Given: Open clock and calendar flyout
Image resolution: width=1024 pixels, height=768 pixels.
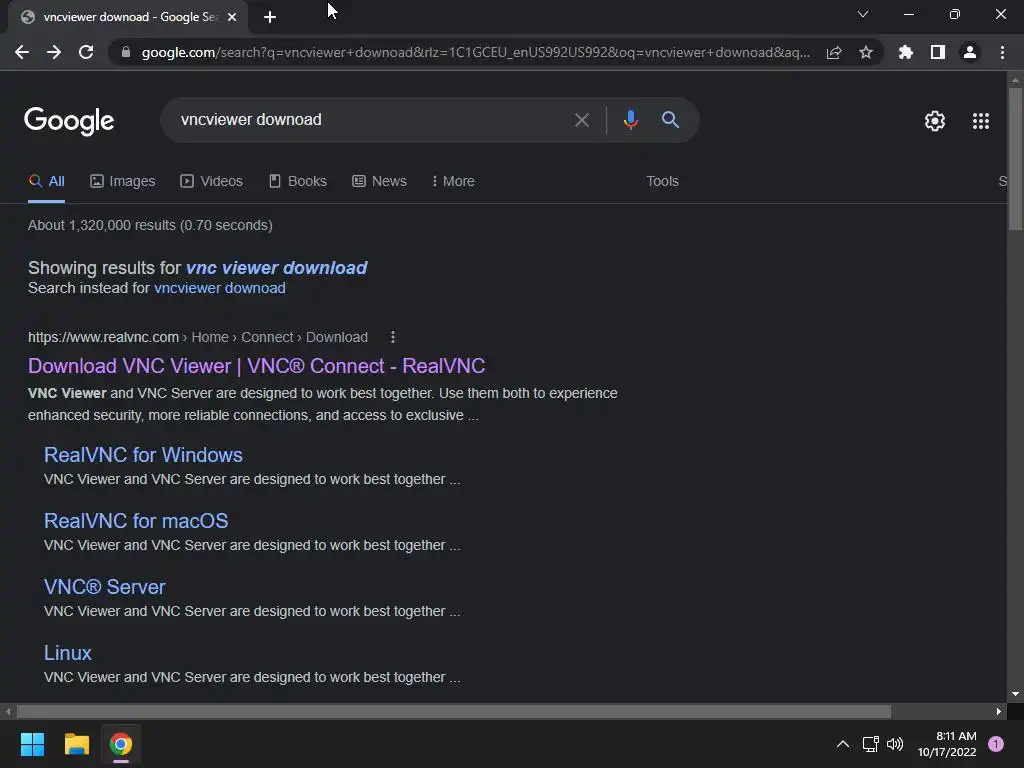Looking at the screenshot, I should (x=946, y=744).
